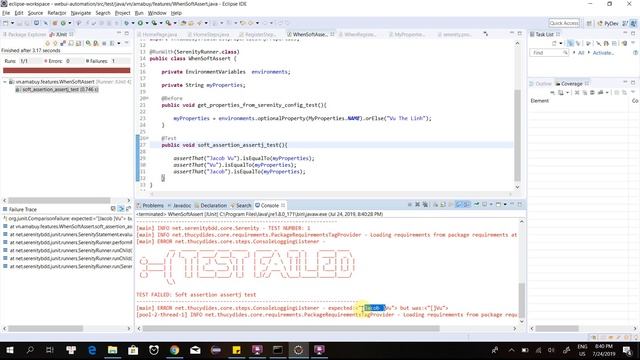
Task: Open the dropdown arrow next to New icon
Action: tap(12, 23)
